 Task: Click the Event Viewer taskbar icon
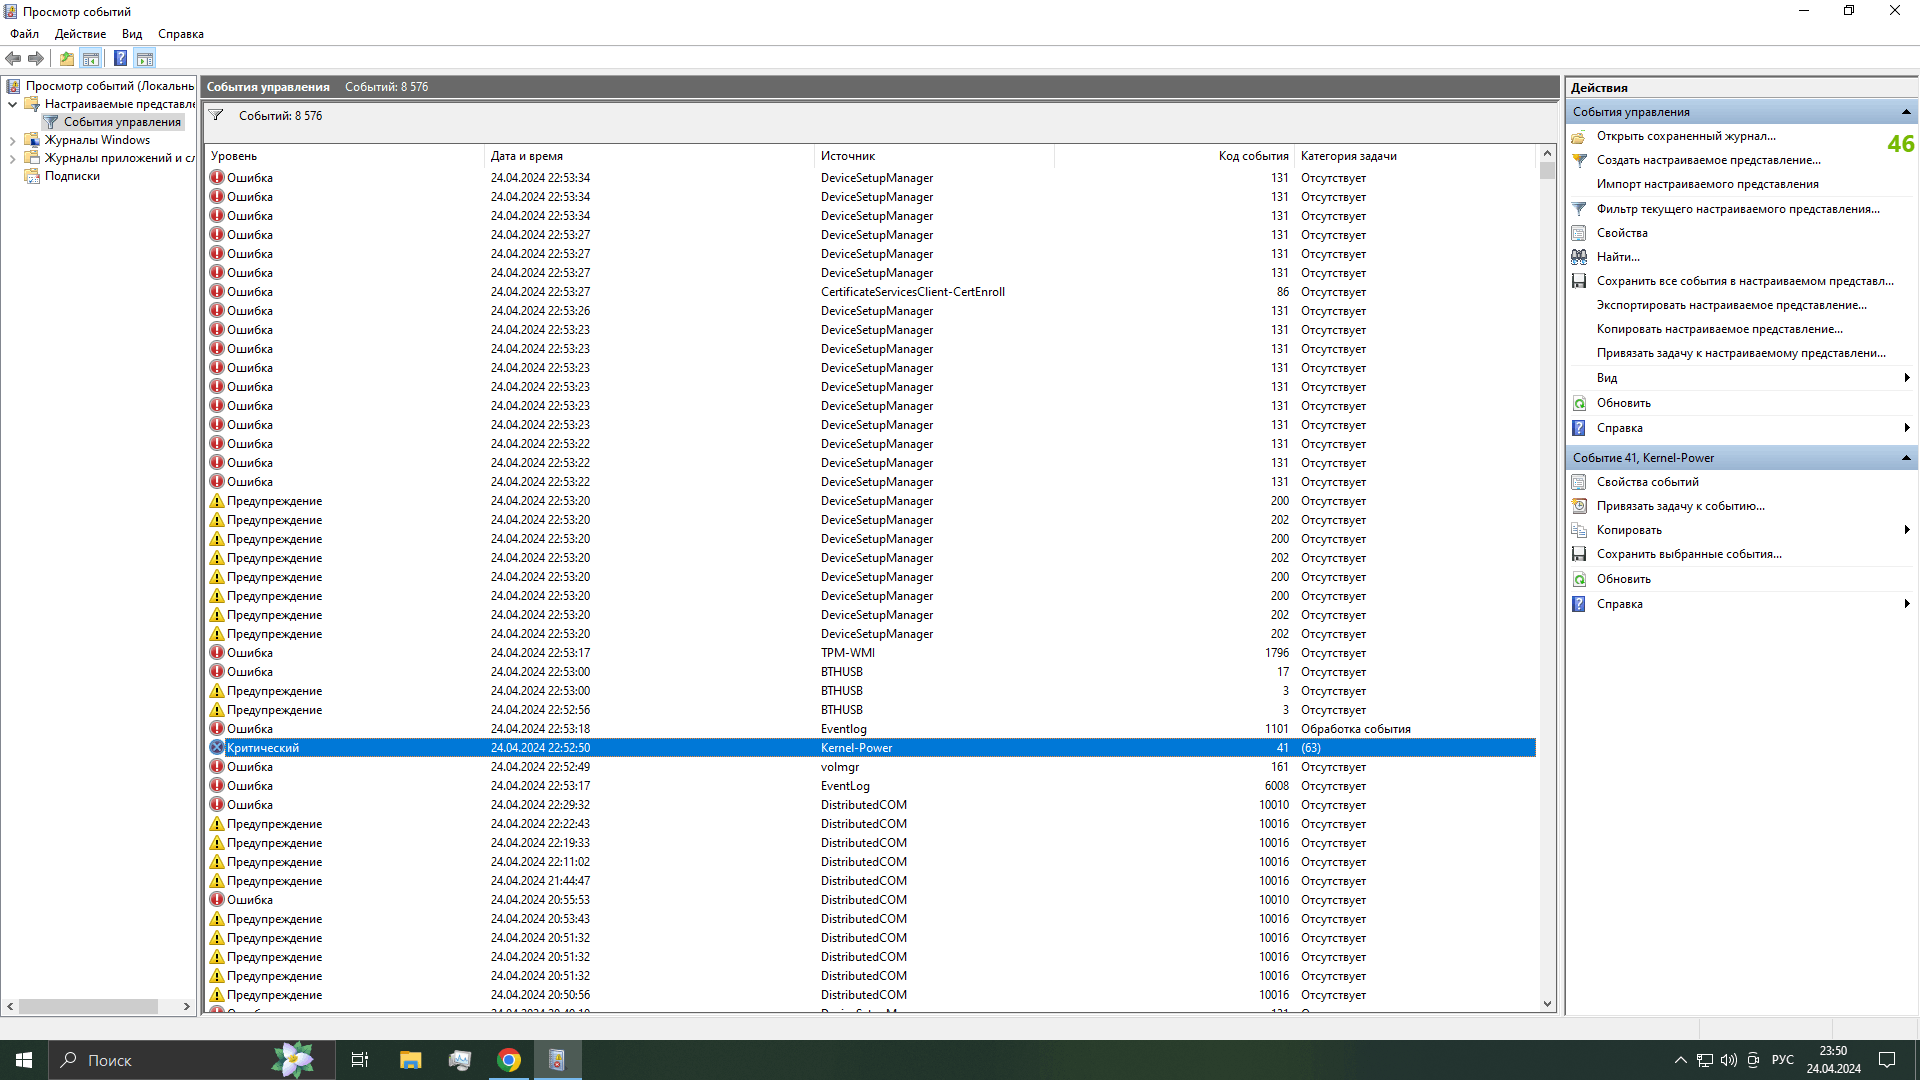(558, 1060)
